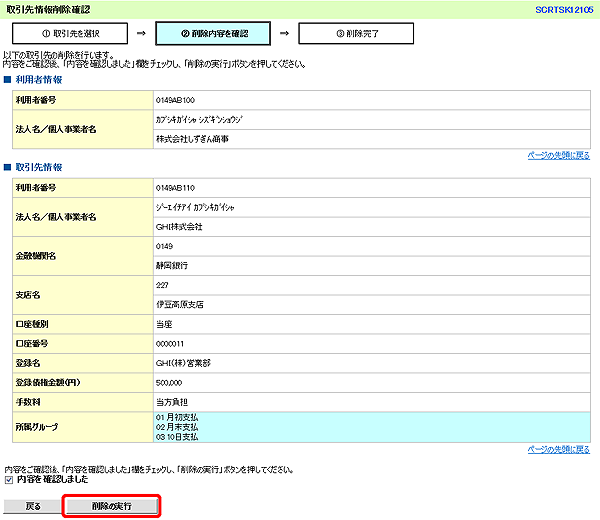The height and width of the screenshot is (520, 600).
Task: Click group entry 03 10日支払
Action: pos(177,437)
